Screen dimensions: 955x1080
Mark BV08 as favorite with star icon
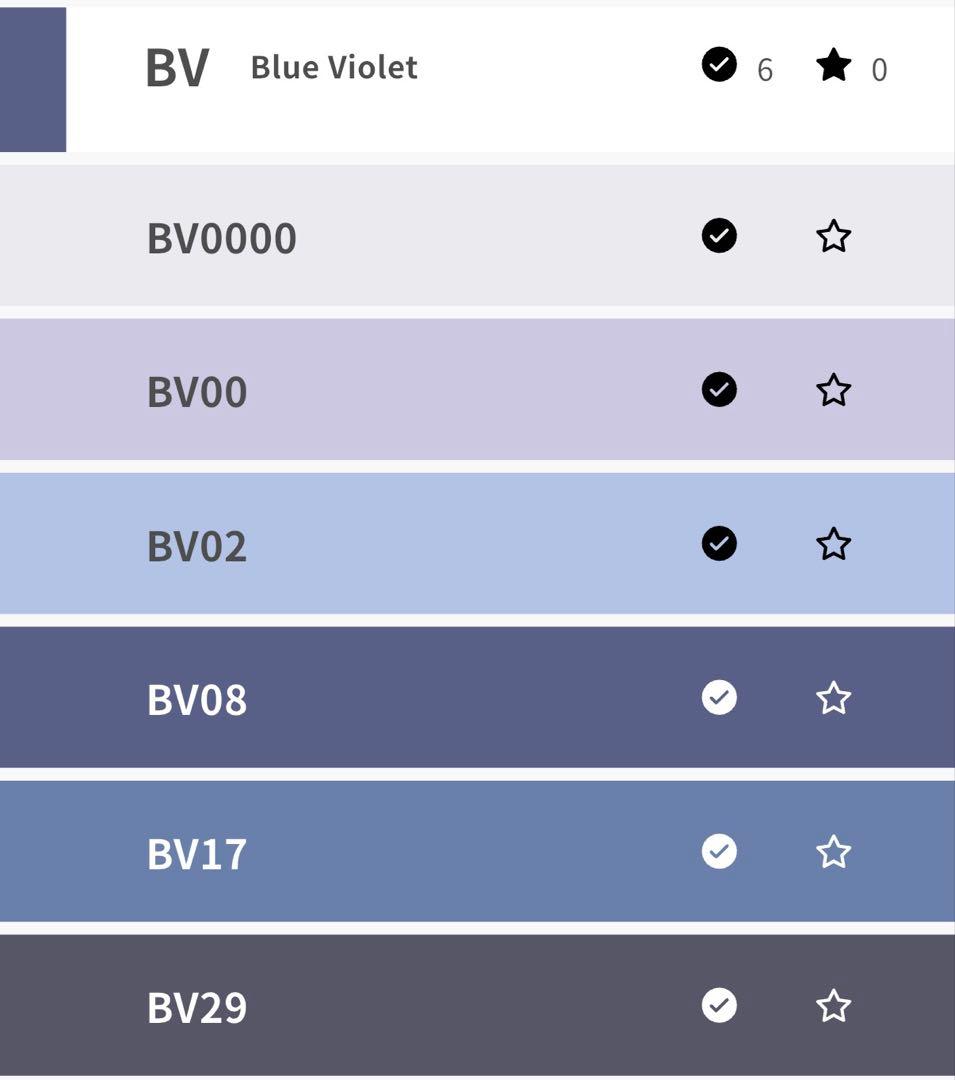click(833, 698)
